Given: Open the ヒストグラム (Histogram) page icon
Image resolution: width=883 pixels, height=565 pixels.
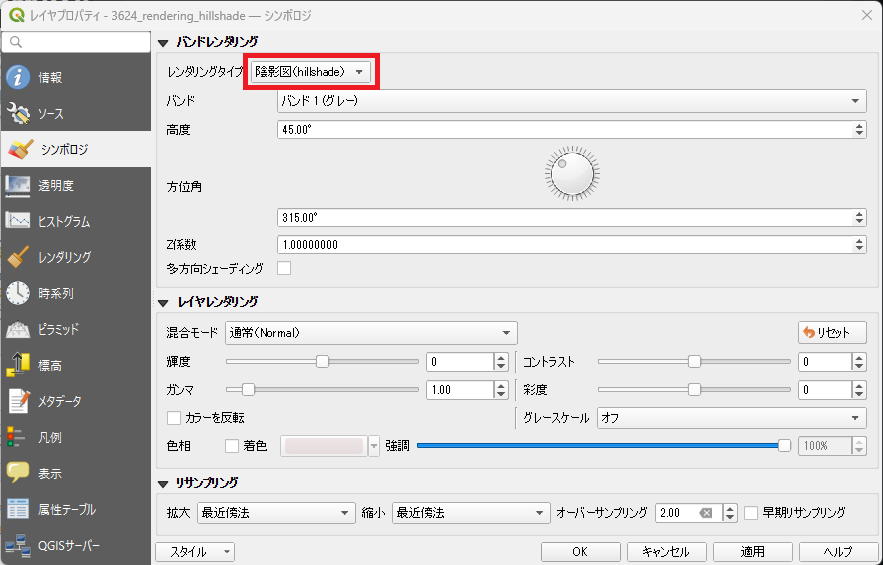Looking at the screenshot, I should point(18,221).
